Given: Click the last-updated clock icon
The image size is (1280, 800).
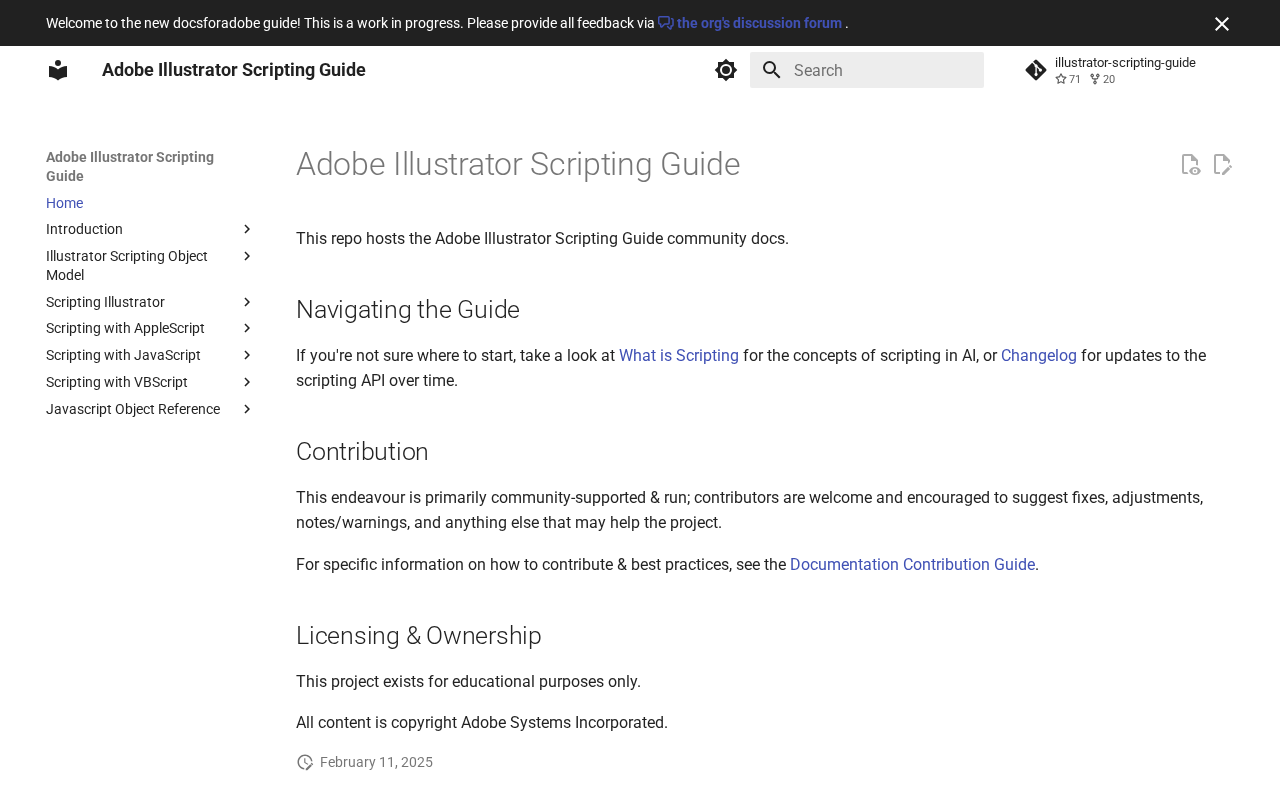Looking at the screenshot, I should click(x=305, y=762).
